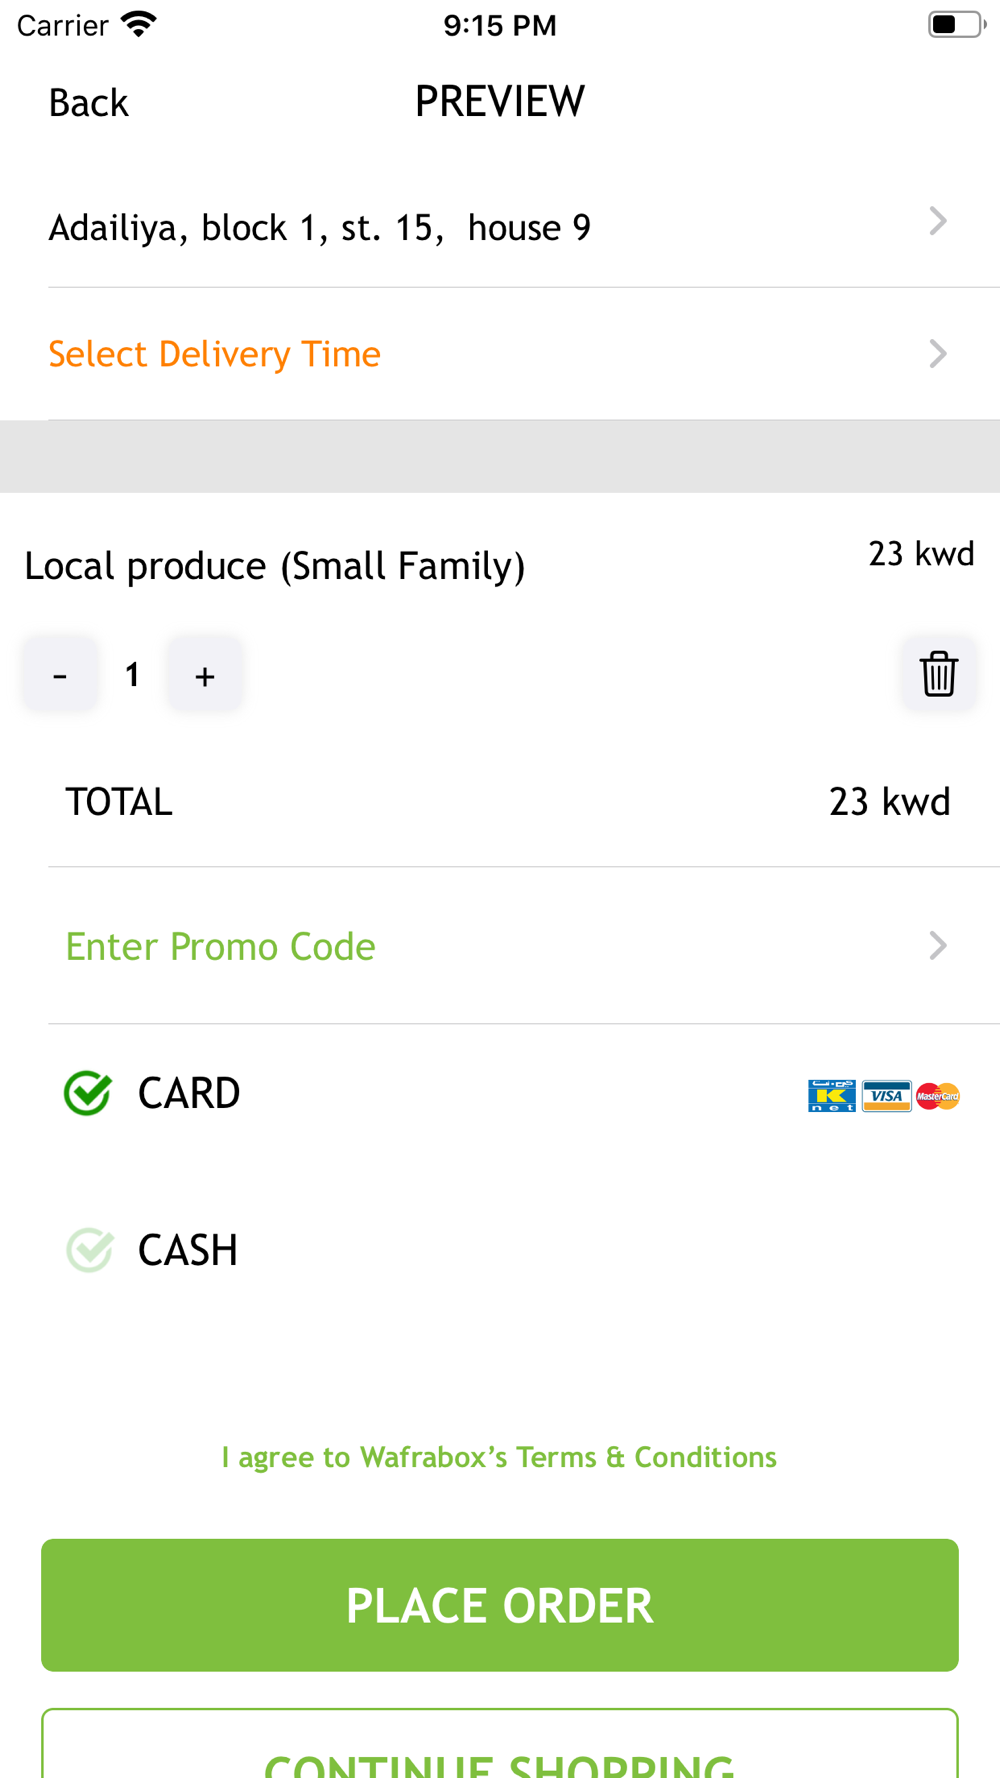Tap the KNET payment logo
The width and height of the screenshot is (1000, 1778).
point(832,1096)
